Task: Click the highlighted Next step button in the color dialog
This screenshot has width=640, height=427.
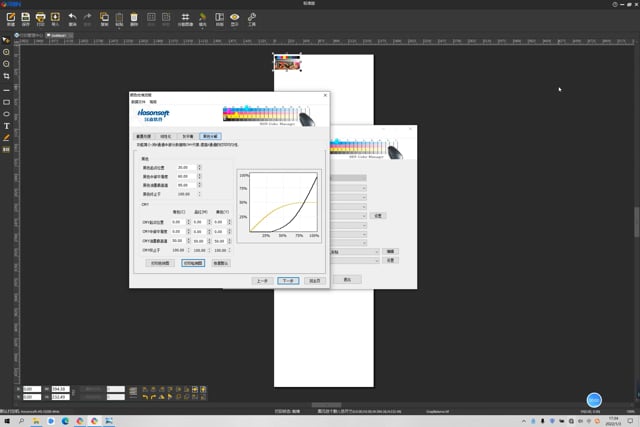Action: (x=288, y=281)
